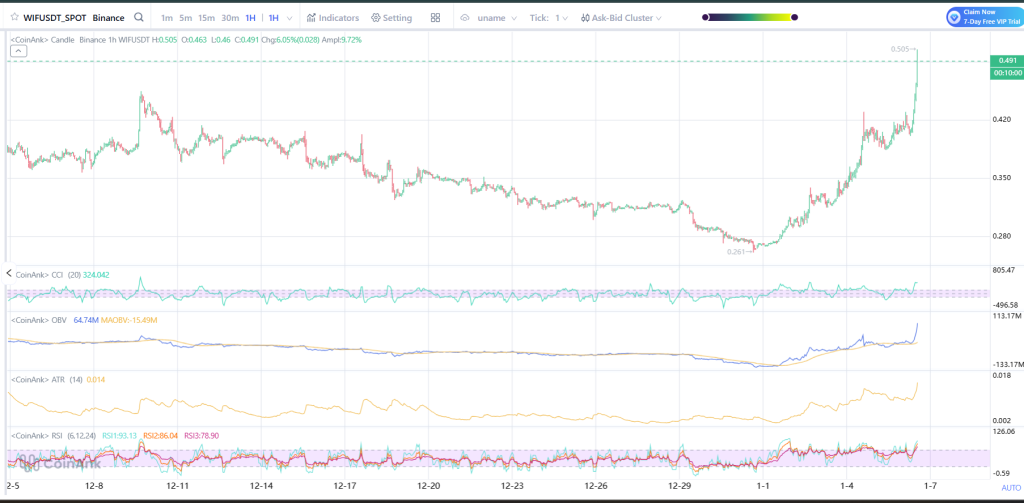Image resolution: width=1024 pixels, height=503 pixels.
Task: Click the WIFUSDT_SPOT symbol name
Action: tap(54, 18)
